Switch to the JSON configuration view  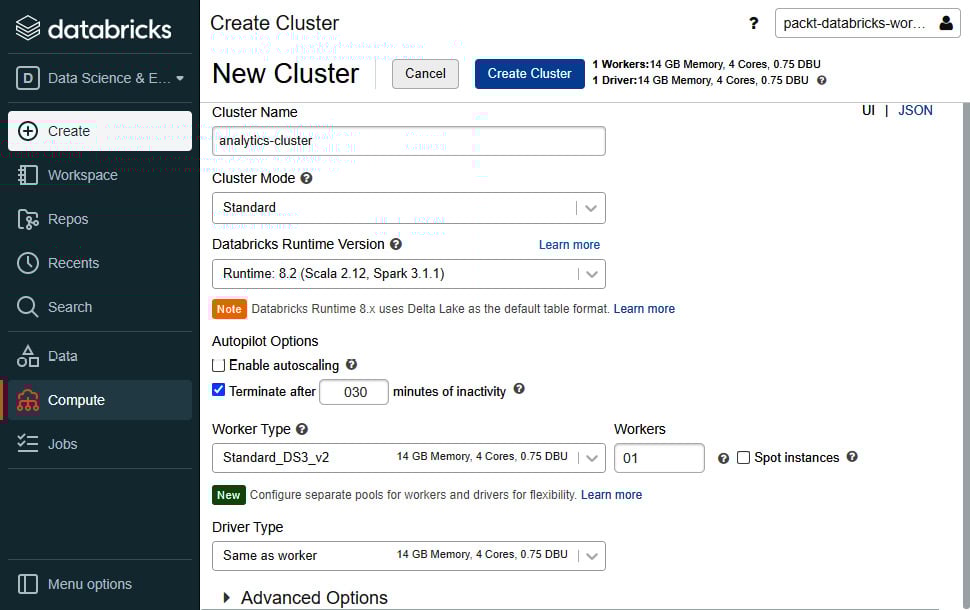(x=915, y=110)
